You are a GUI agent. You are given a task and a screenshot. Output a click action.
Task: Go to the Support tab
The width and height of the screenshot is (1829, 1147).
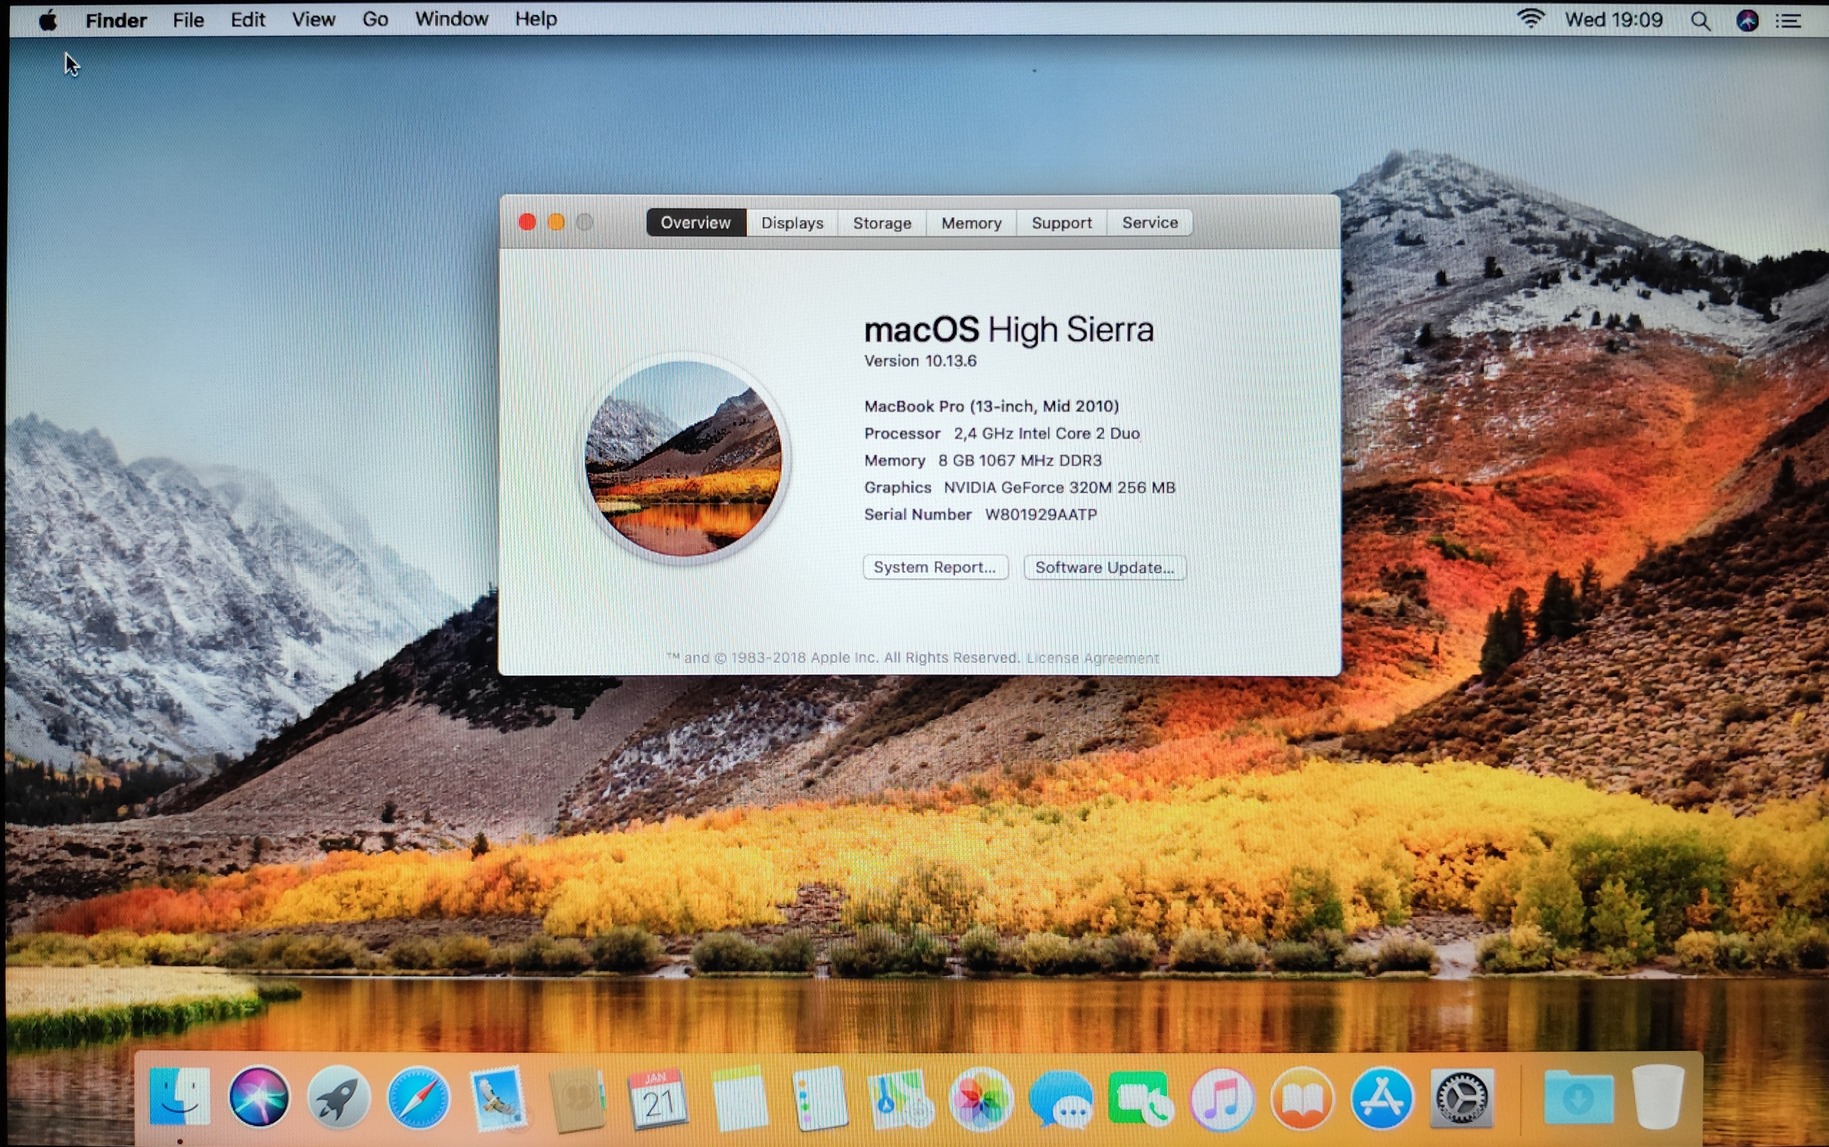click(1062, 222)
